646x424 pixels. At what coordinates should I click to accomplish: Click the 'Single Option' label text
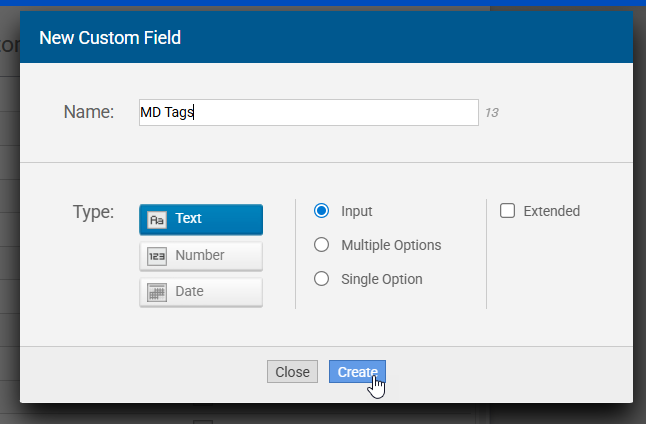(x=382, y=279)
